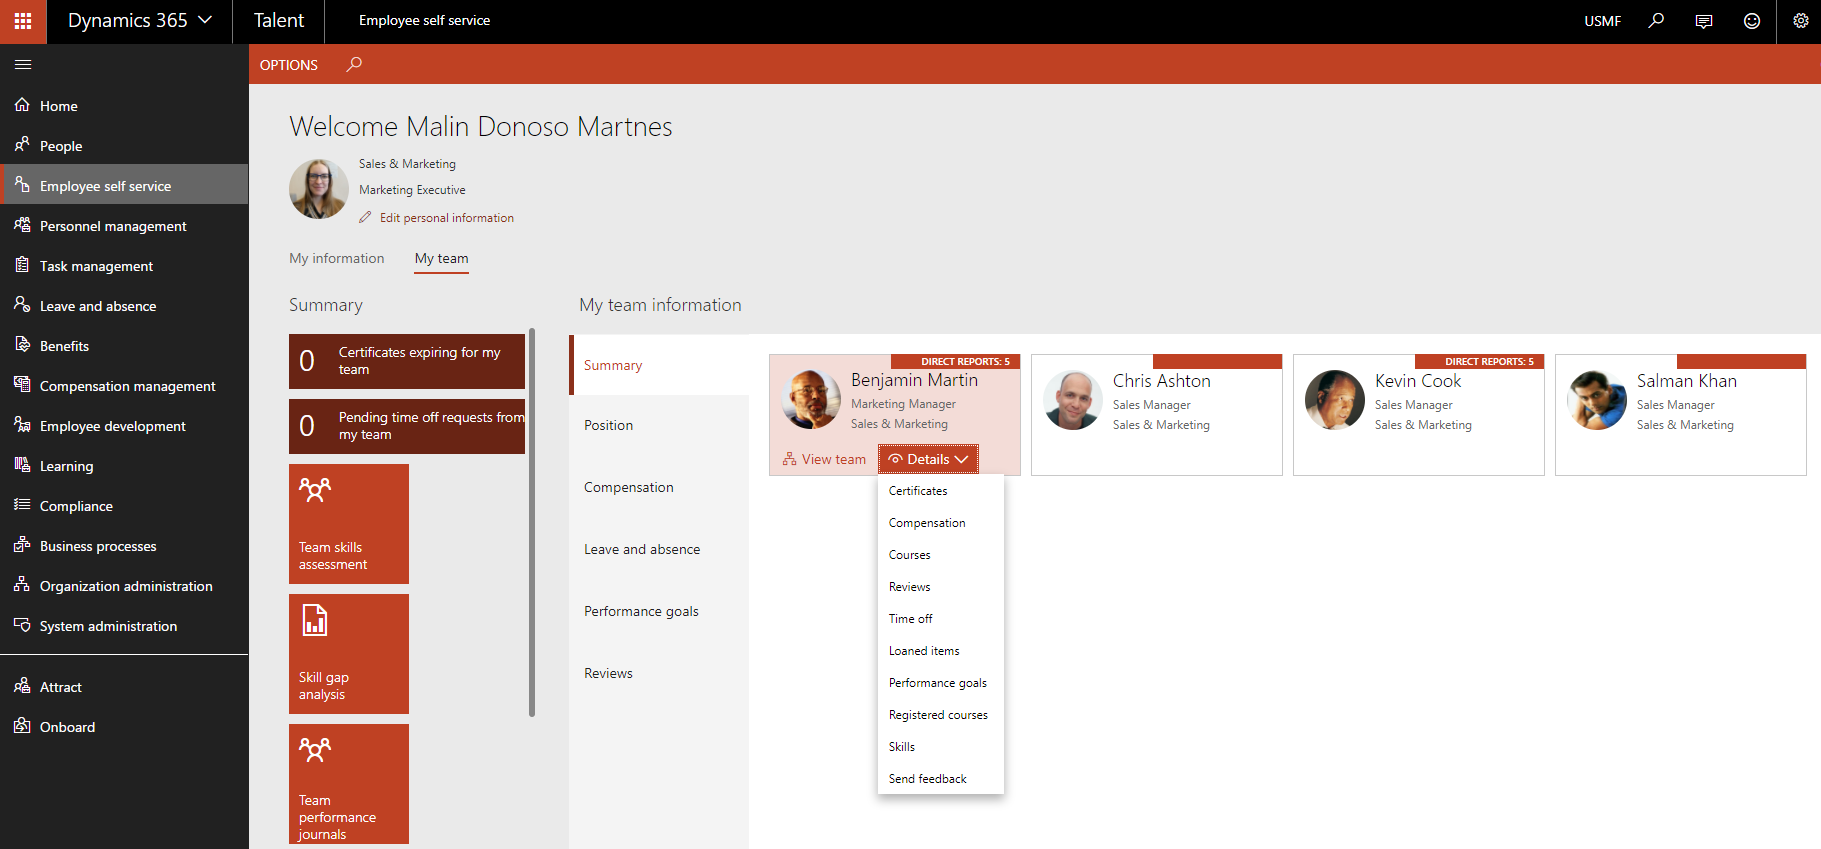Click the System administration icon
Image resolution: width=1821 pixels, height=849 pixels.
pyautogui.click(x=22, y=625)
